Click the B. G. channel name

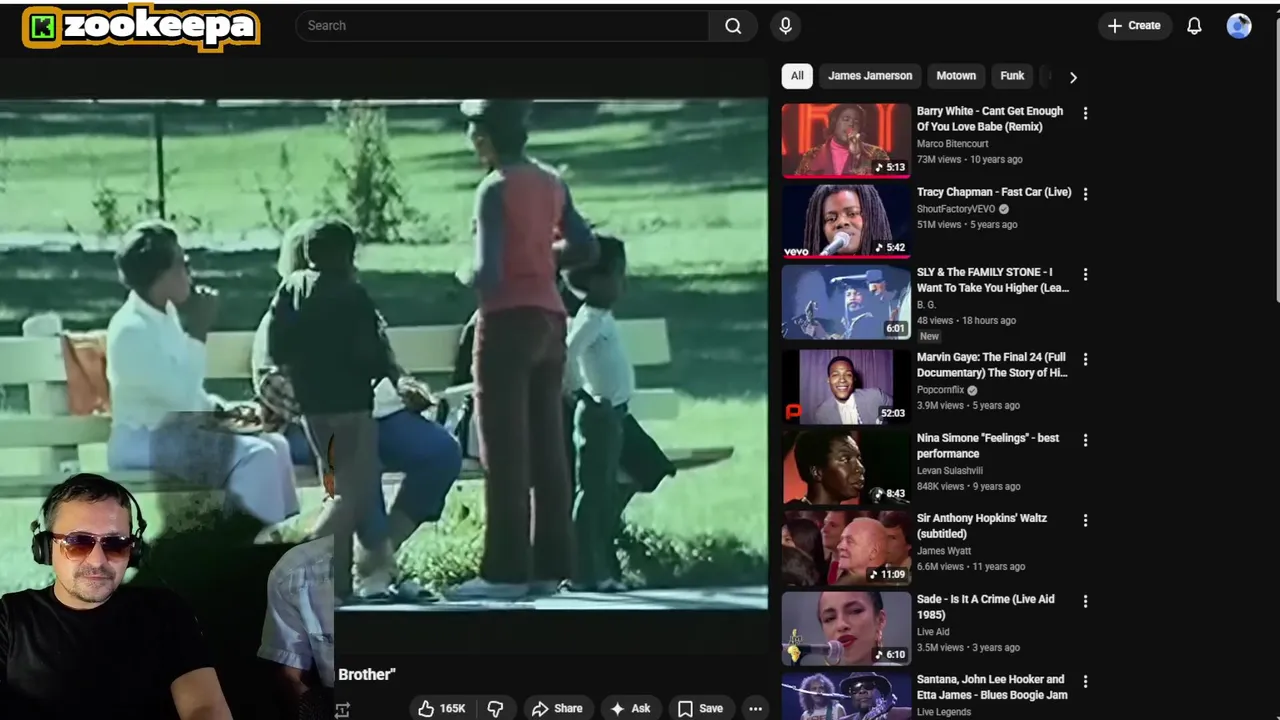tap(926, 305)
